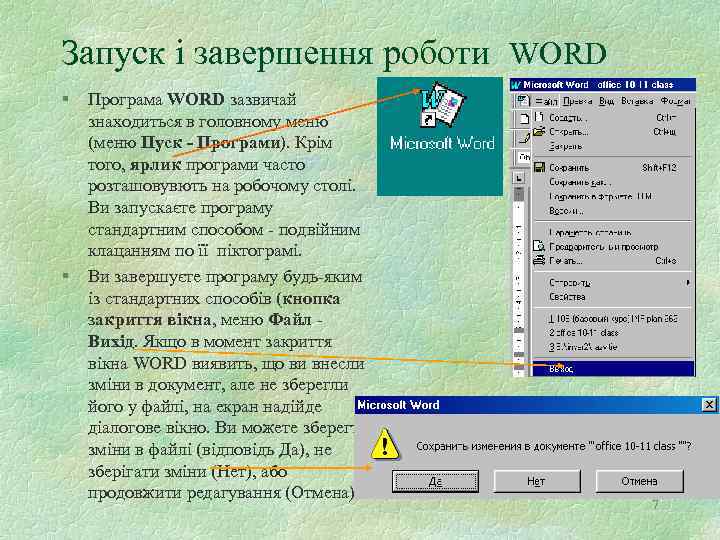Click the slide title "Запуск і завершення роботи WORD"
This screenshot has height=540, width=720.
pos(334,54)
